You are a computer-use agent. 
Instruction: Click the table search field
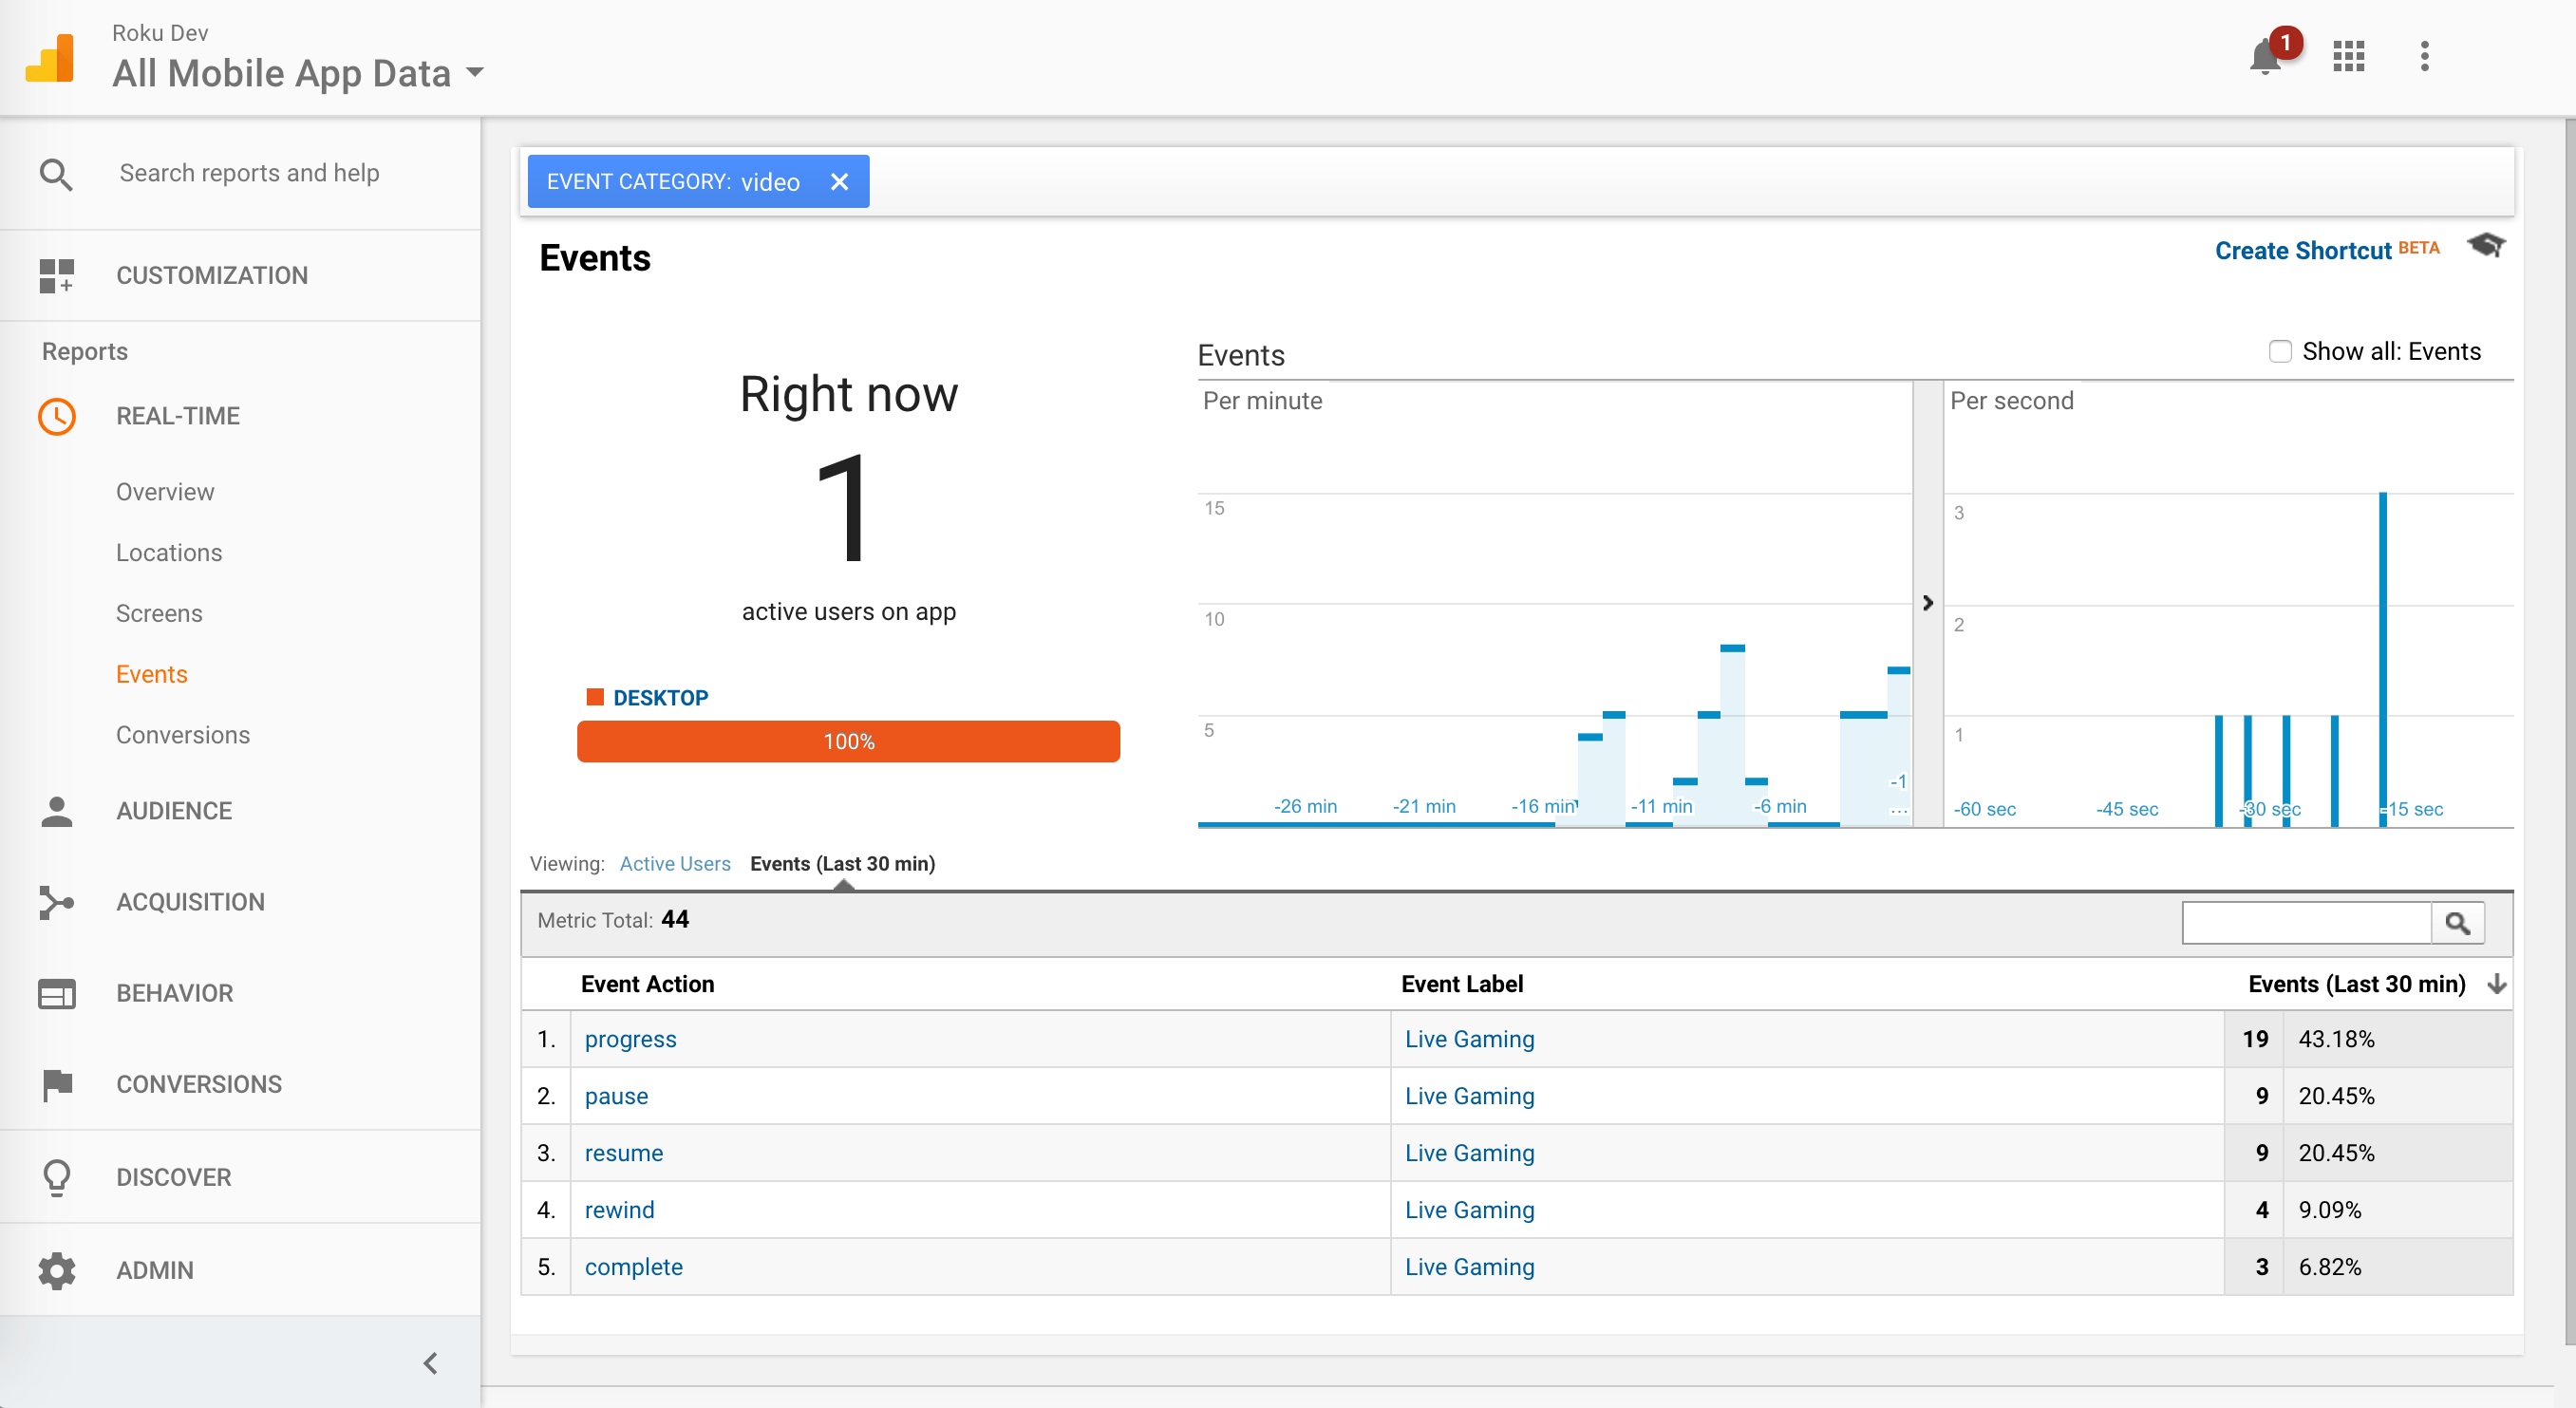coord(2306,921)
